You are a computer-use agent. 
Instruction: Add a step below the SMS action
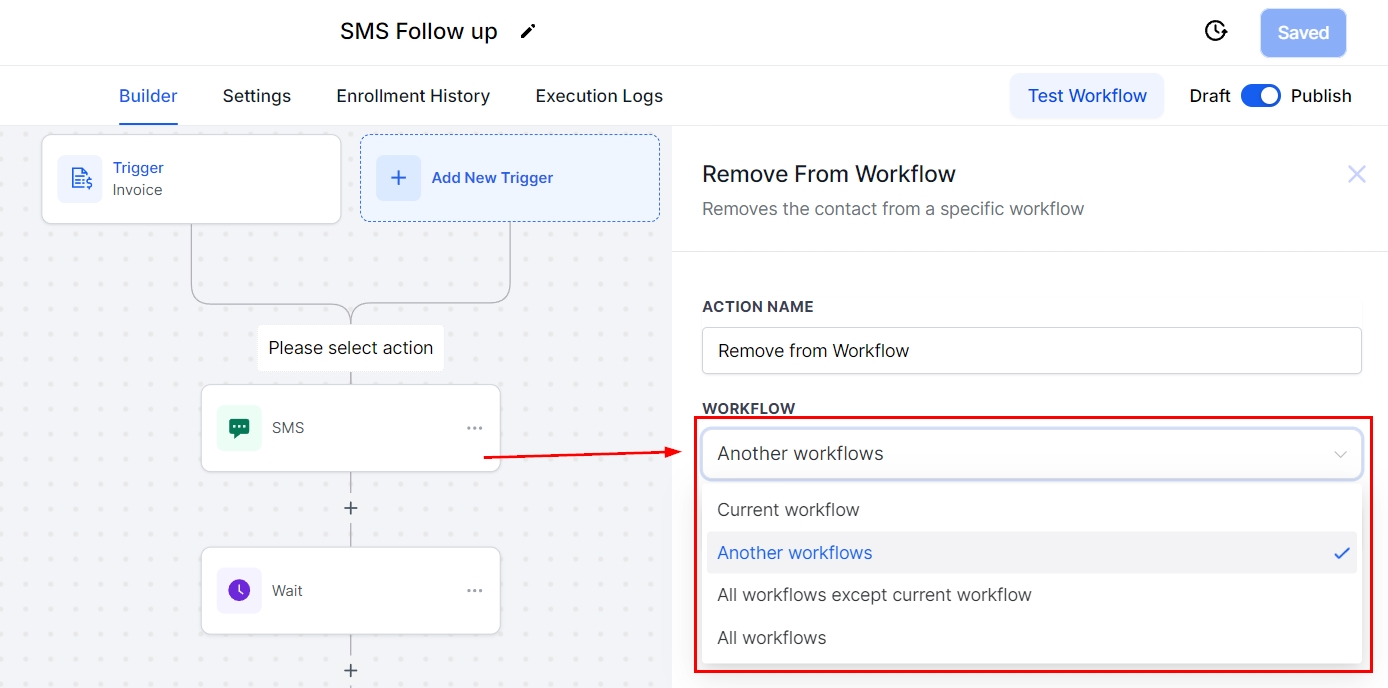tap(350, 508)
